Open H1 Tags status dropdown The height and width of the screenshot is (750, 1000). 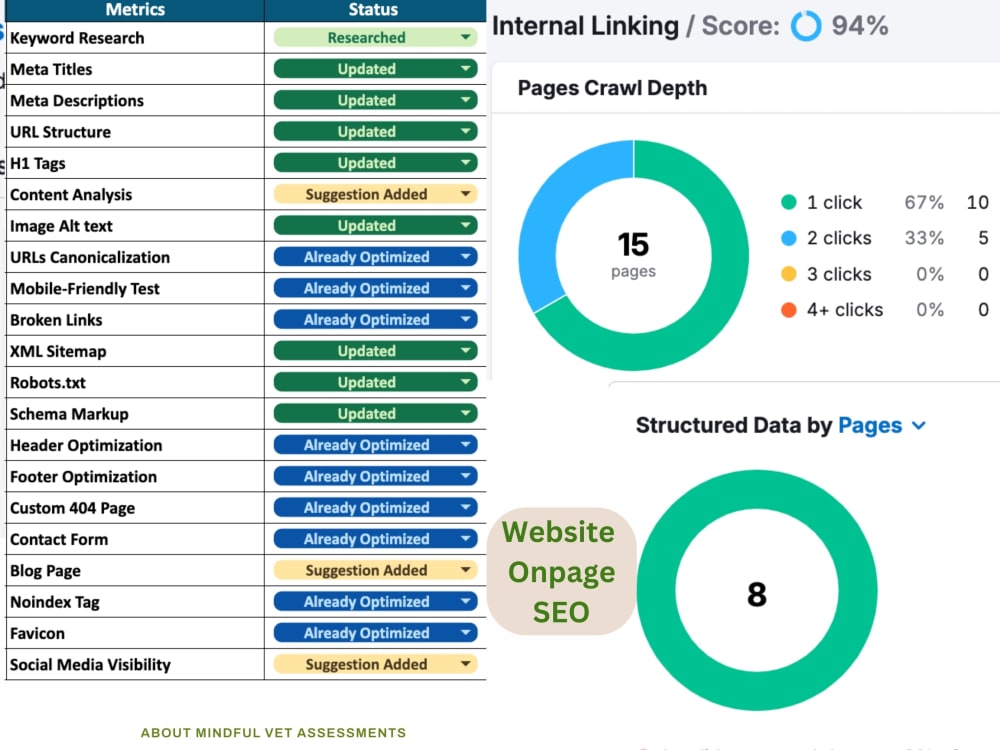tap(376, 163)
